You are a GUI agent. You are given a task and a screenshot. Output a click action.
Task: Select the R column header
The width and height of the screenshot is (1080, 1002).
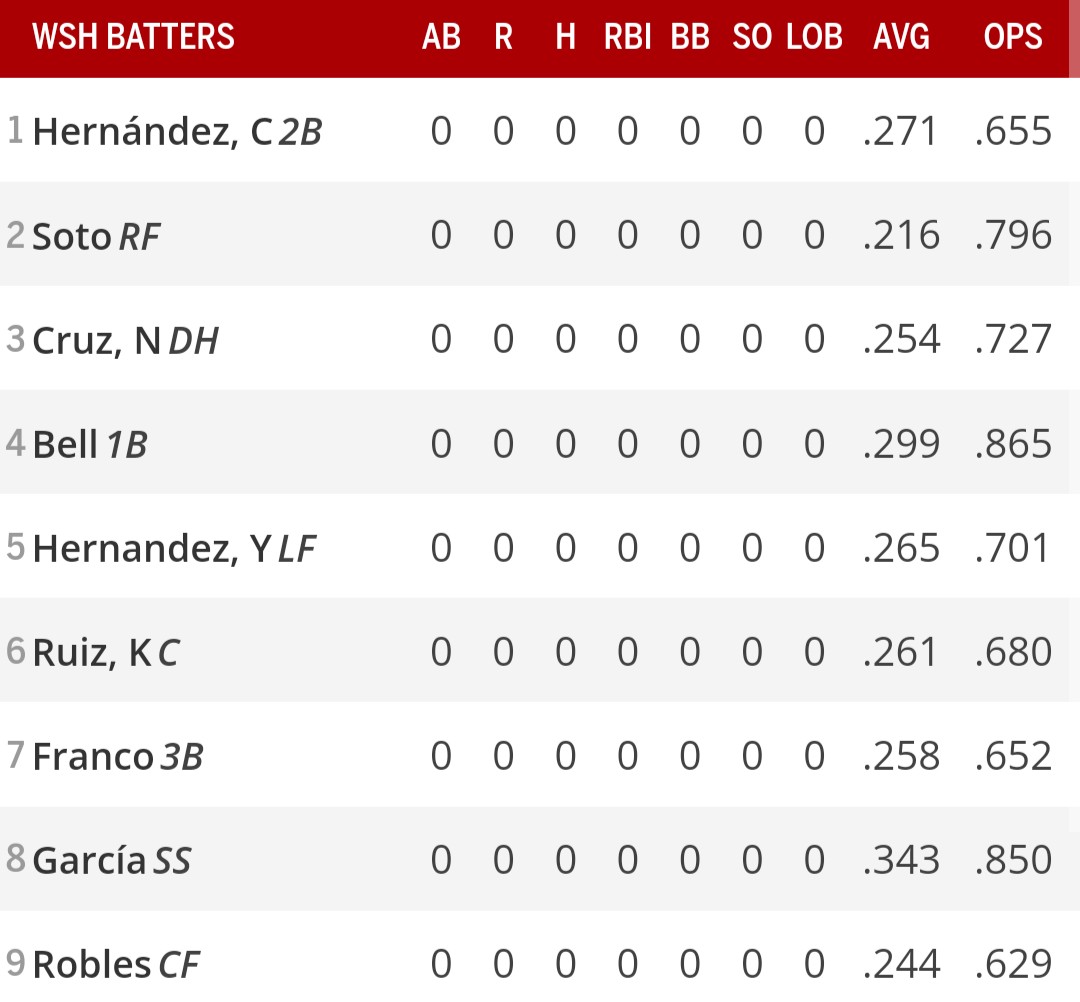click(503, 37)
